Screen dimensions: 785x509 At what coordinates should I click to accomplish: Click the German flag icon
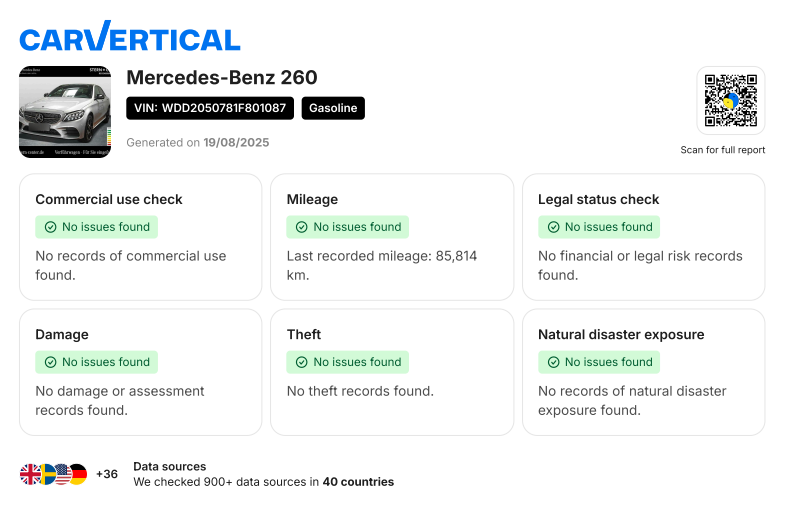pyautogui.click(x=79, y=474)
